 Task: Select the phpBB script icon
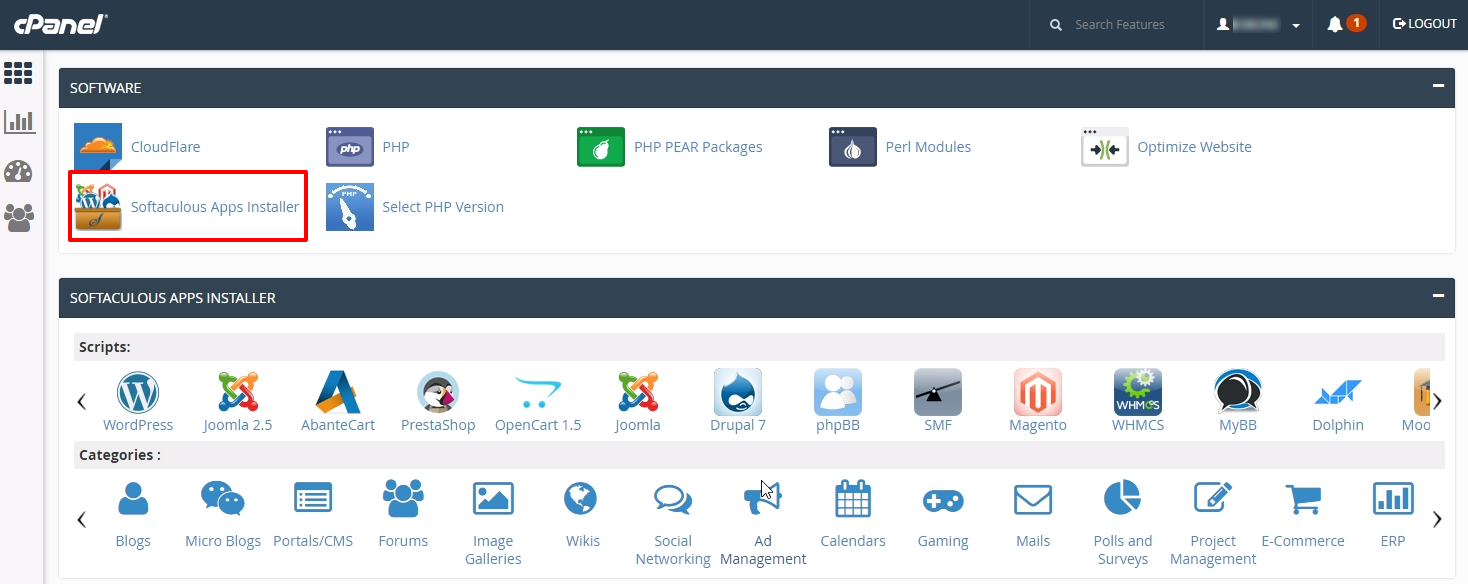coord(838,392)
